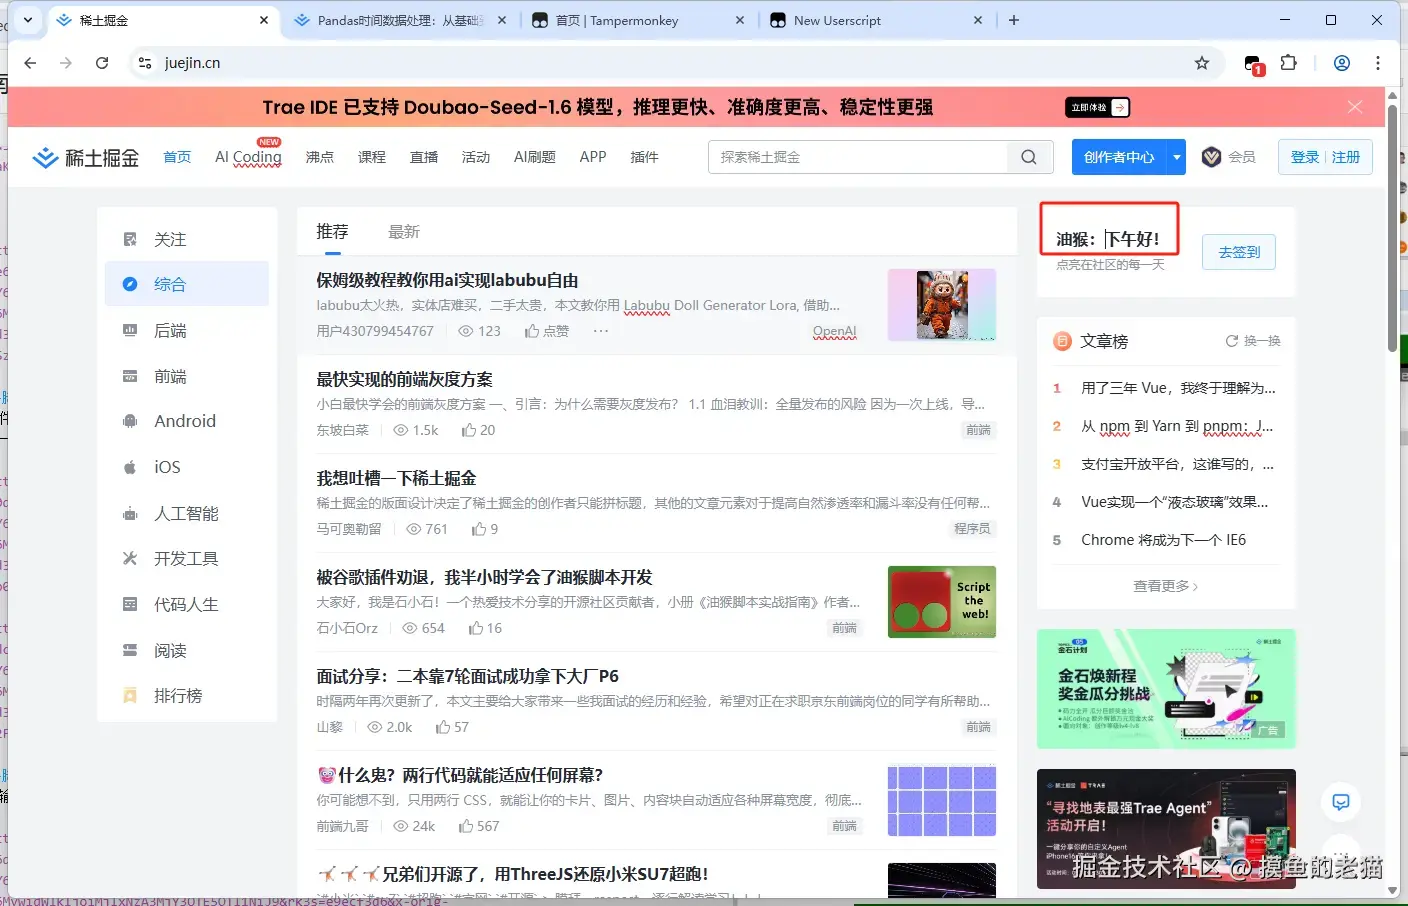
Task: Open 直播 nav item
Action: (x=424, y=157)
